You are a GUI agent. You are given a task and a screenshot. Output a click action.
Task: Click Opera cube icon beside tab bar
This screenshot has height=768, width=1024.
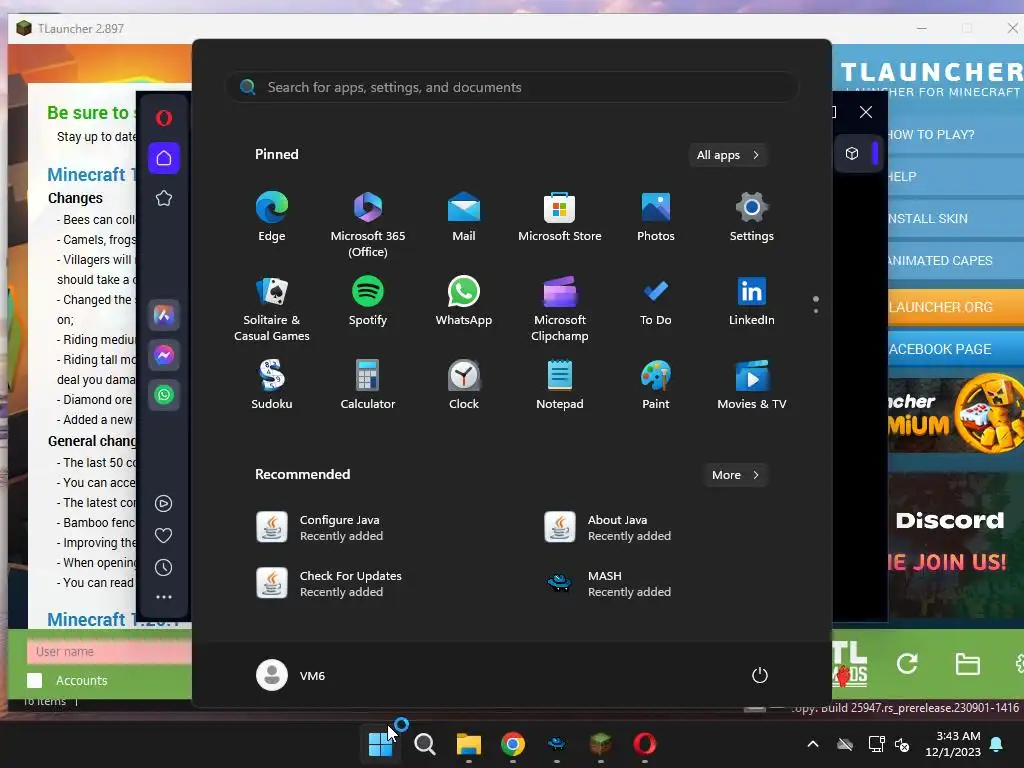(x=852, y=153)
